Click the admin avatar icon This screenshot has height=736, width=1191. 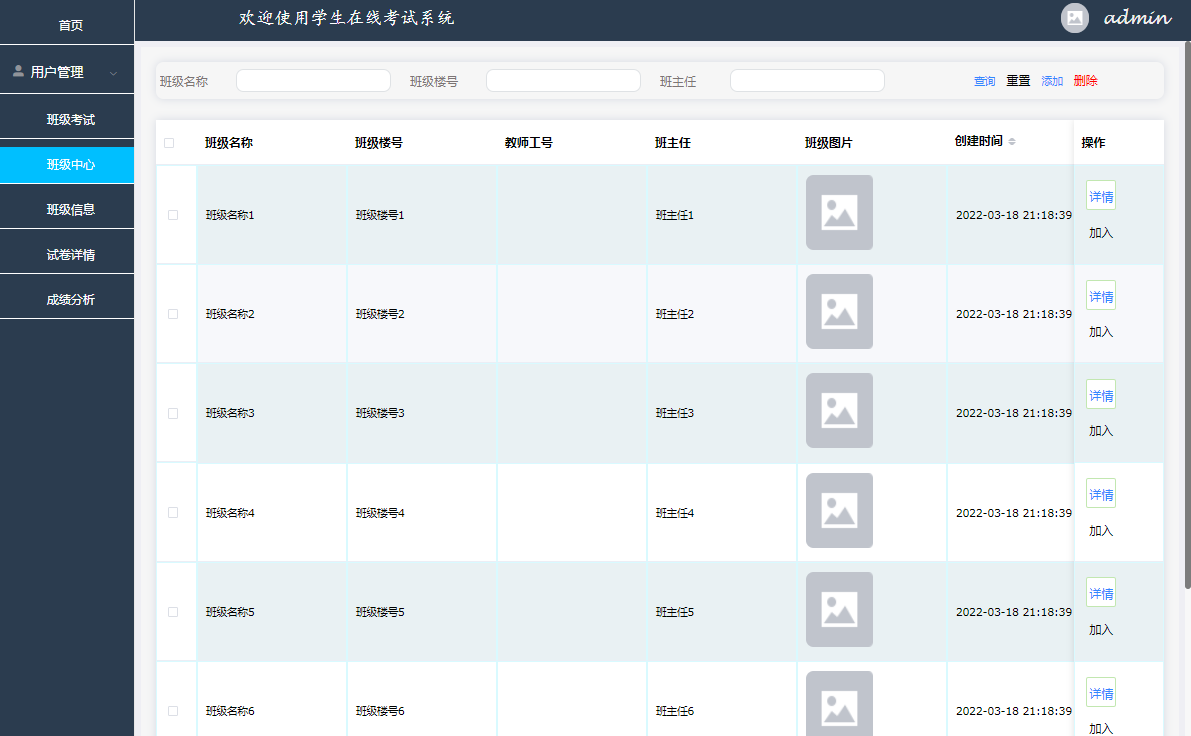(1074, 18)
